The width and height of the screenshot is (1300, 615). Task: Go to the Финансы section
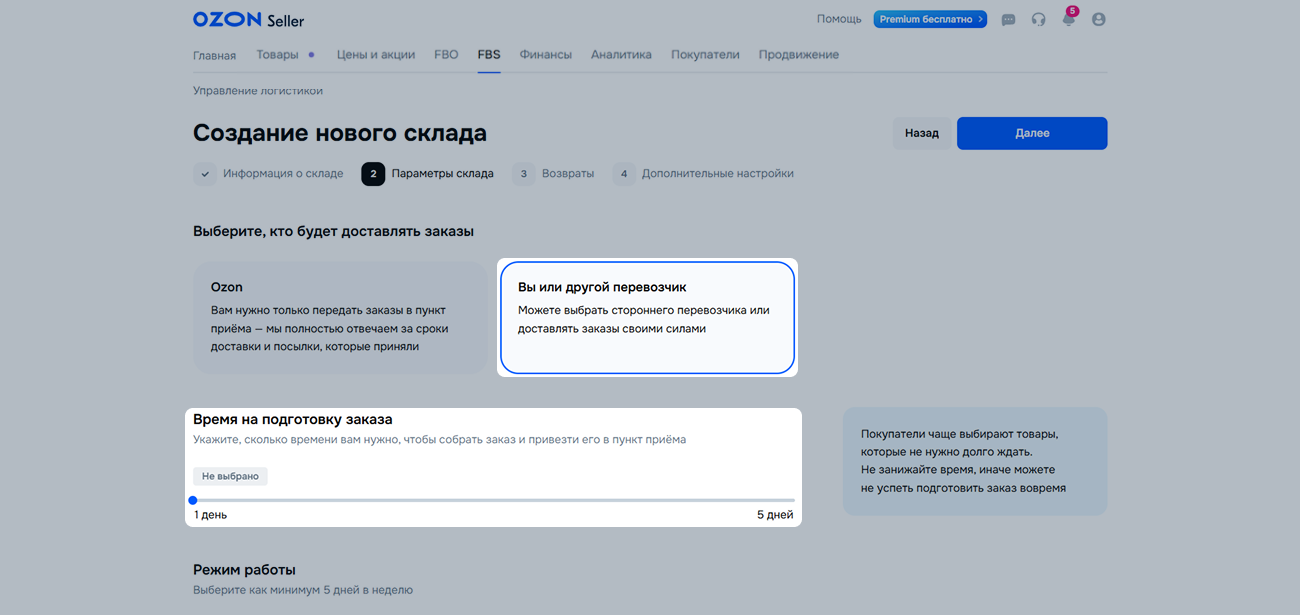click(x=545, y=55)
